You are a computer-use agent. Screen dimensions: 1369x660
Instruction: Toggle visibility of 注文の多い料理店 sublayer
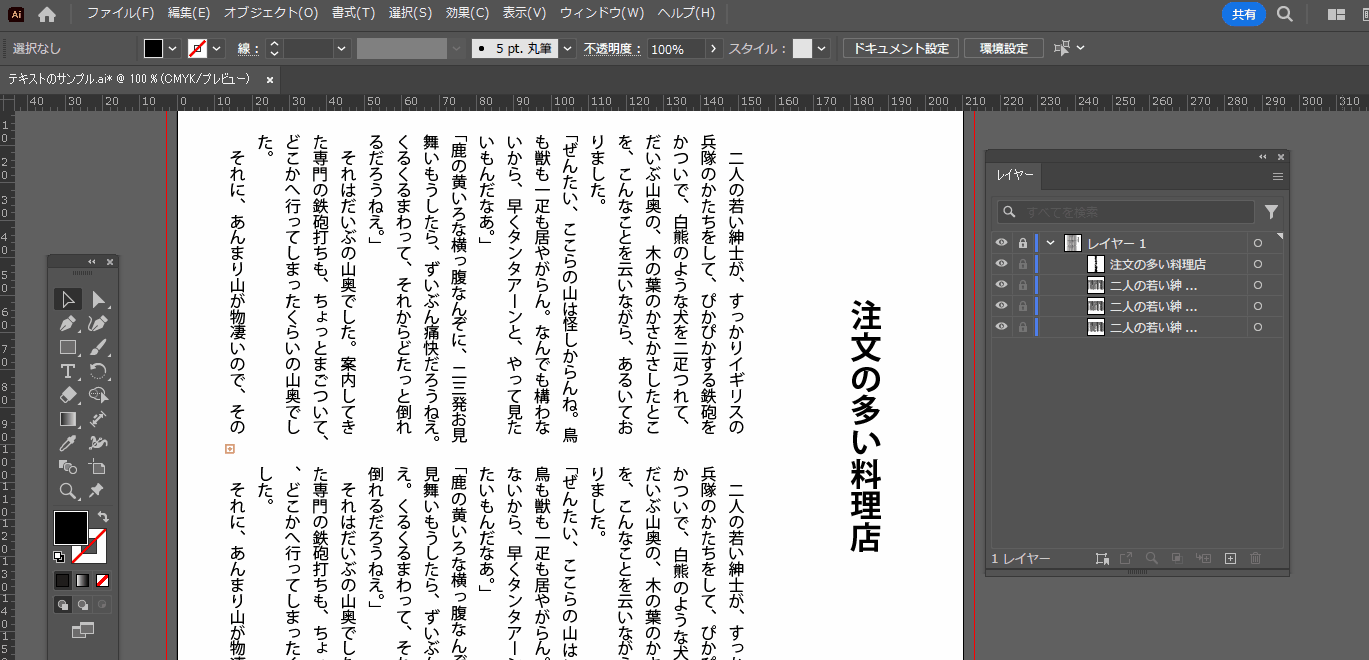pos(1001,264)
